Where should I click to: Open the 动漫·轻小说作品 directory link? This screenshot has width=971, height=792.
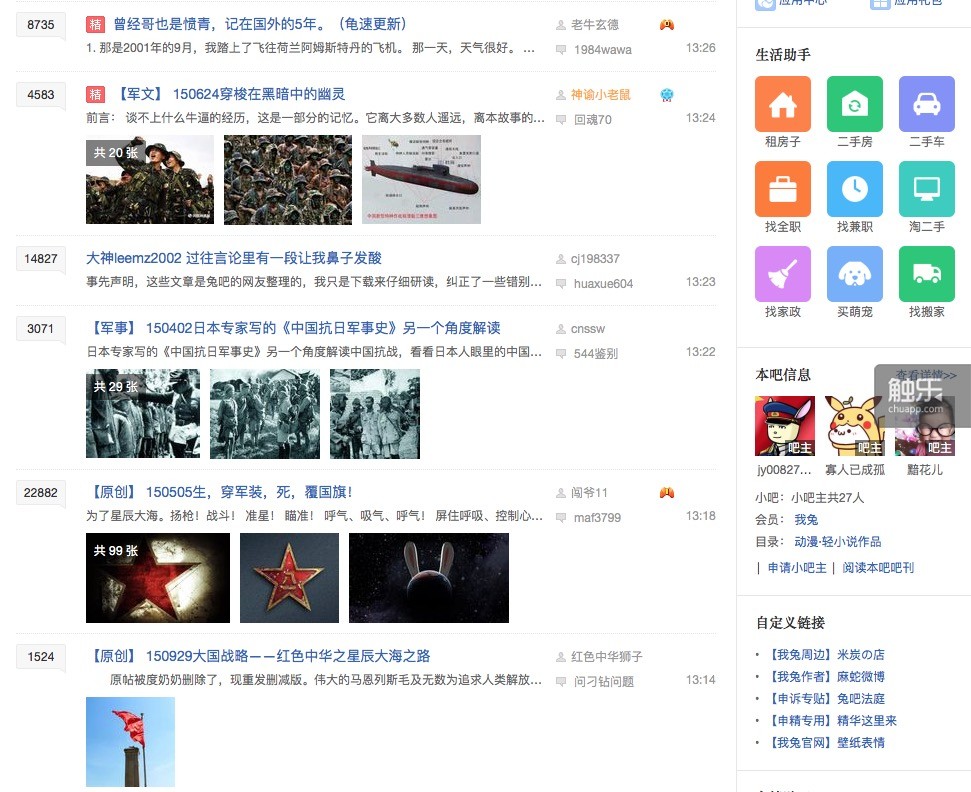click(838, 542)
